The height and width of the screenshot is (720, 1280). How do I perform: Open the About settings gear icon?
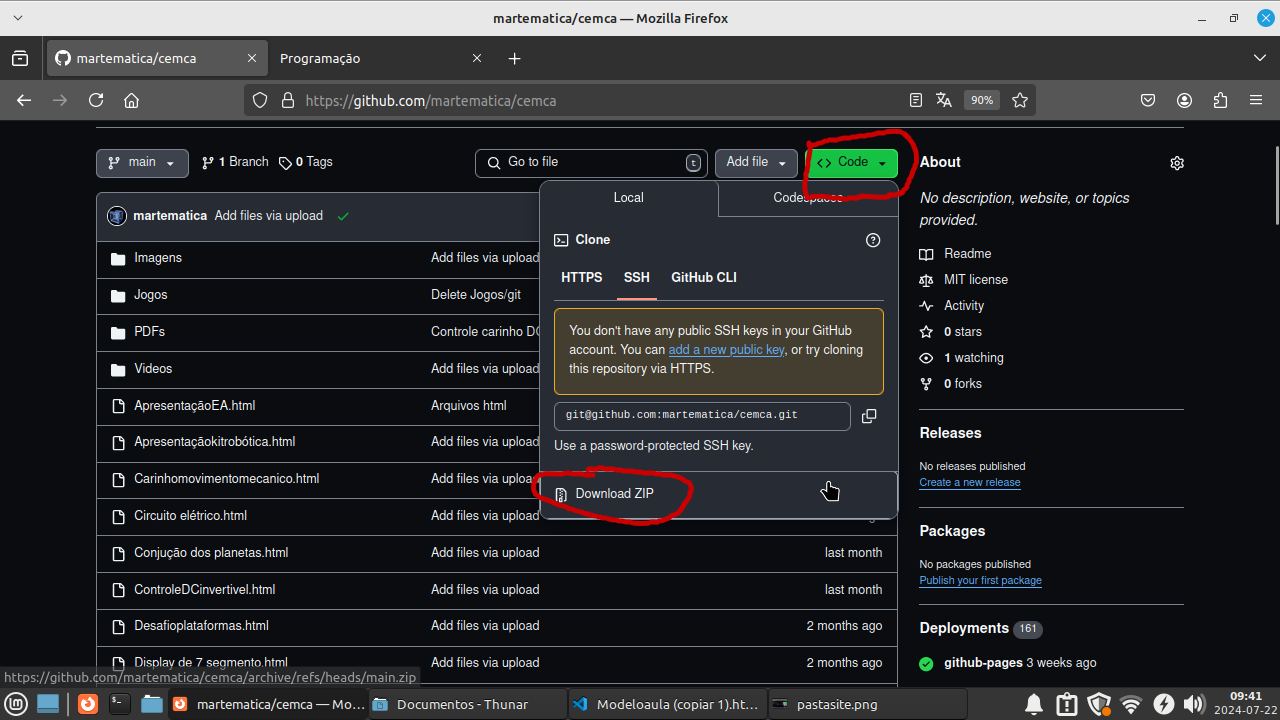click(1177, 163)
